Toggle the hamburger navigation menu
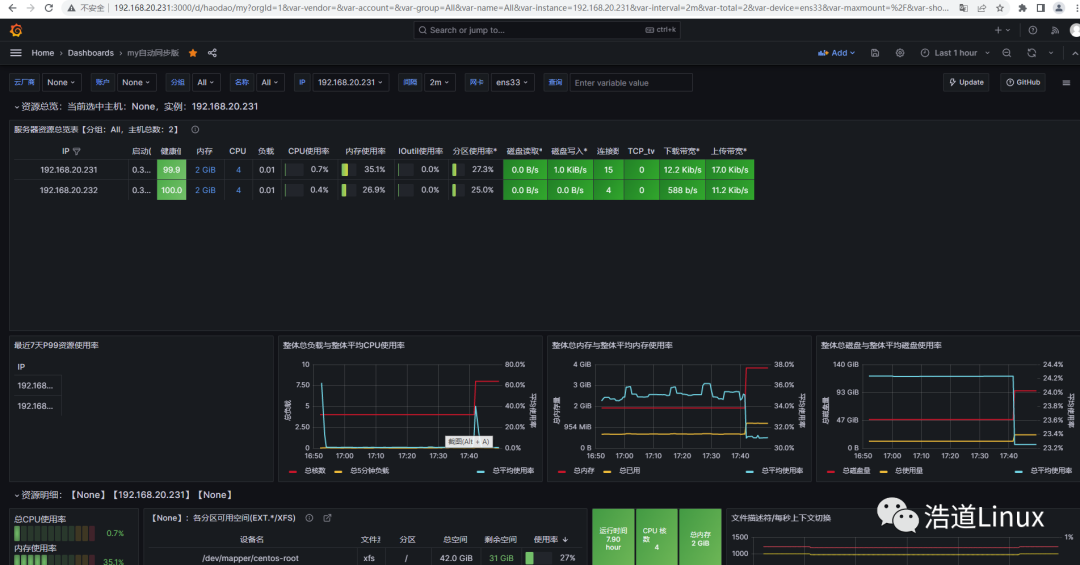The height and width of the screenshot is (565, 1080). [16, 53]
